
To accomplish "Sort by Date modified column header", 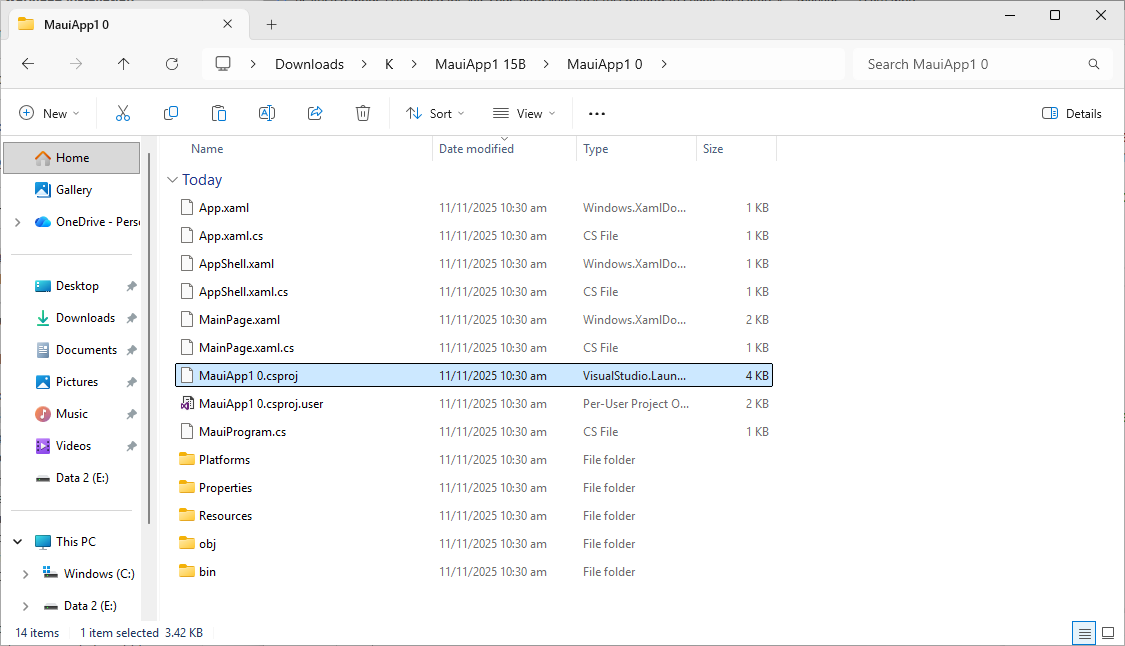I will tap(476, 149).
